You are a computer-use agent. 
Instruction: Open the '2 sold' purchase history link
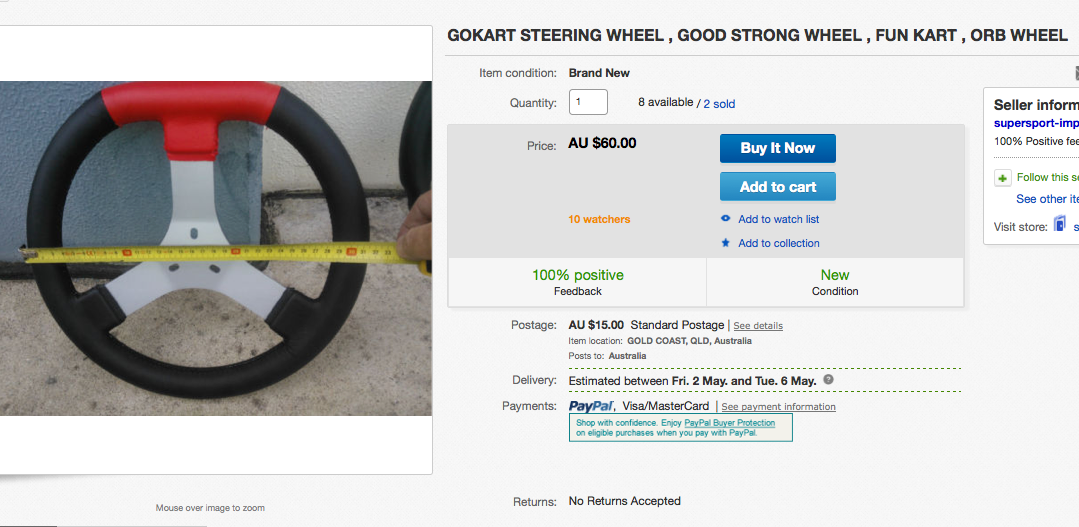click(x=719, y=103)
